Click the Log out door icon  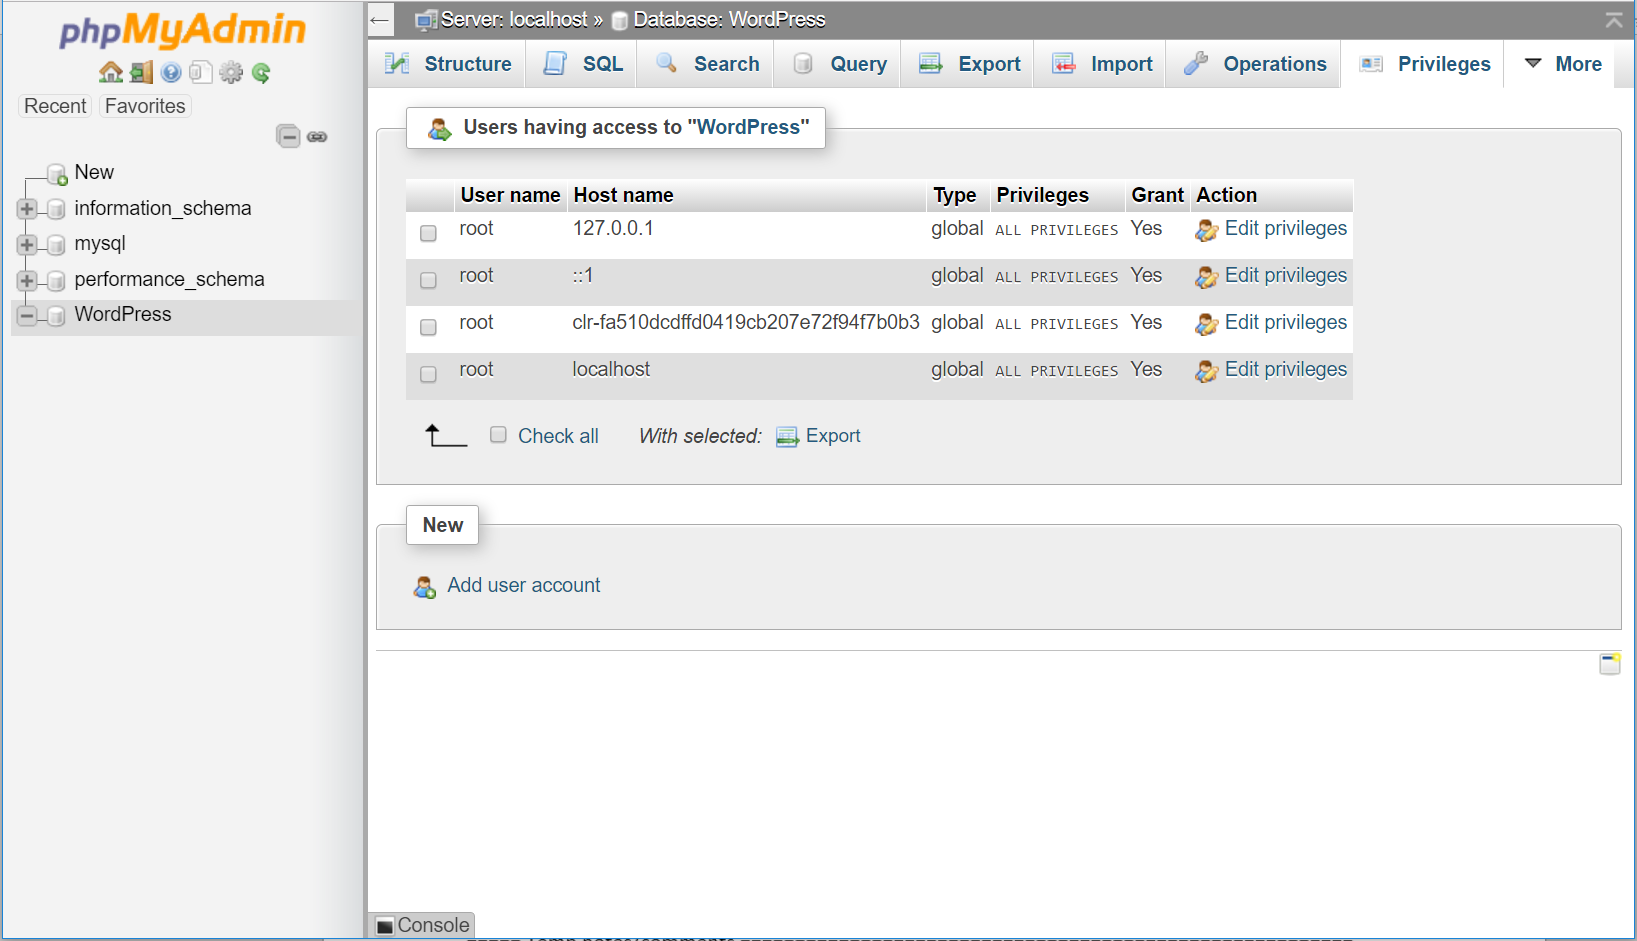142,72
